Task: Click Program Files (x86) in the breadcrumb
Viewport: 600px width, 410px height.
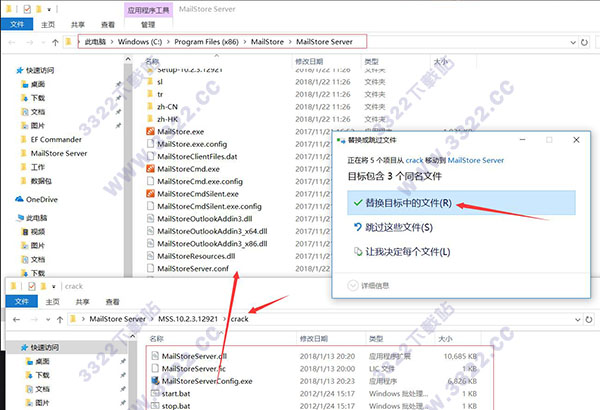Action: [206, 42]
